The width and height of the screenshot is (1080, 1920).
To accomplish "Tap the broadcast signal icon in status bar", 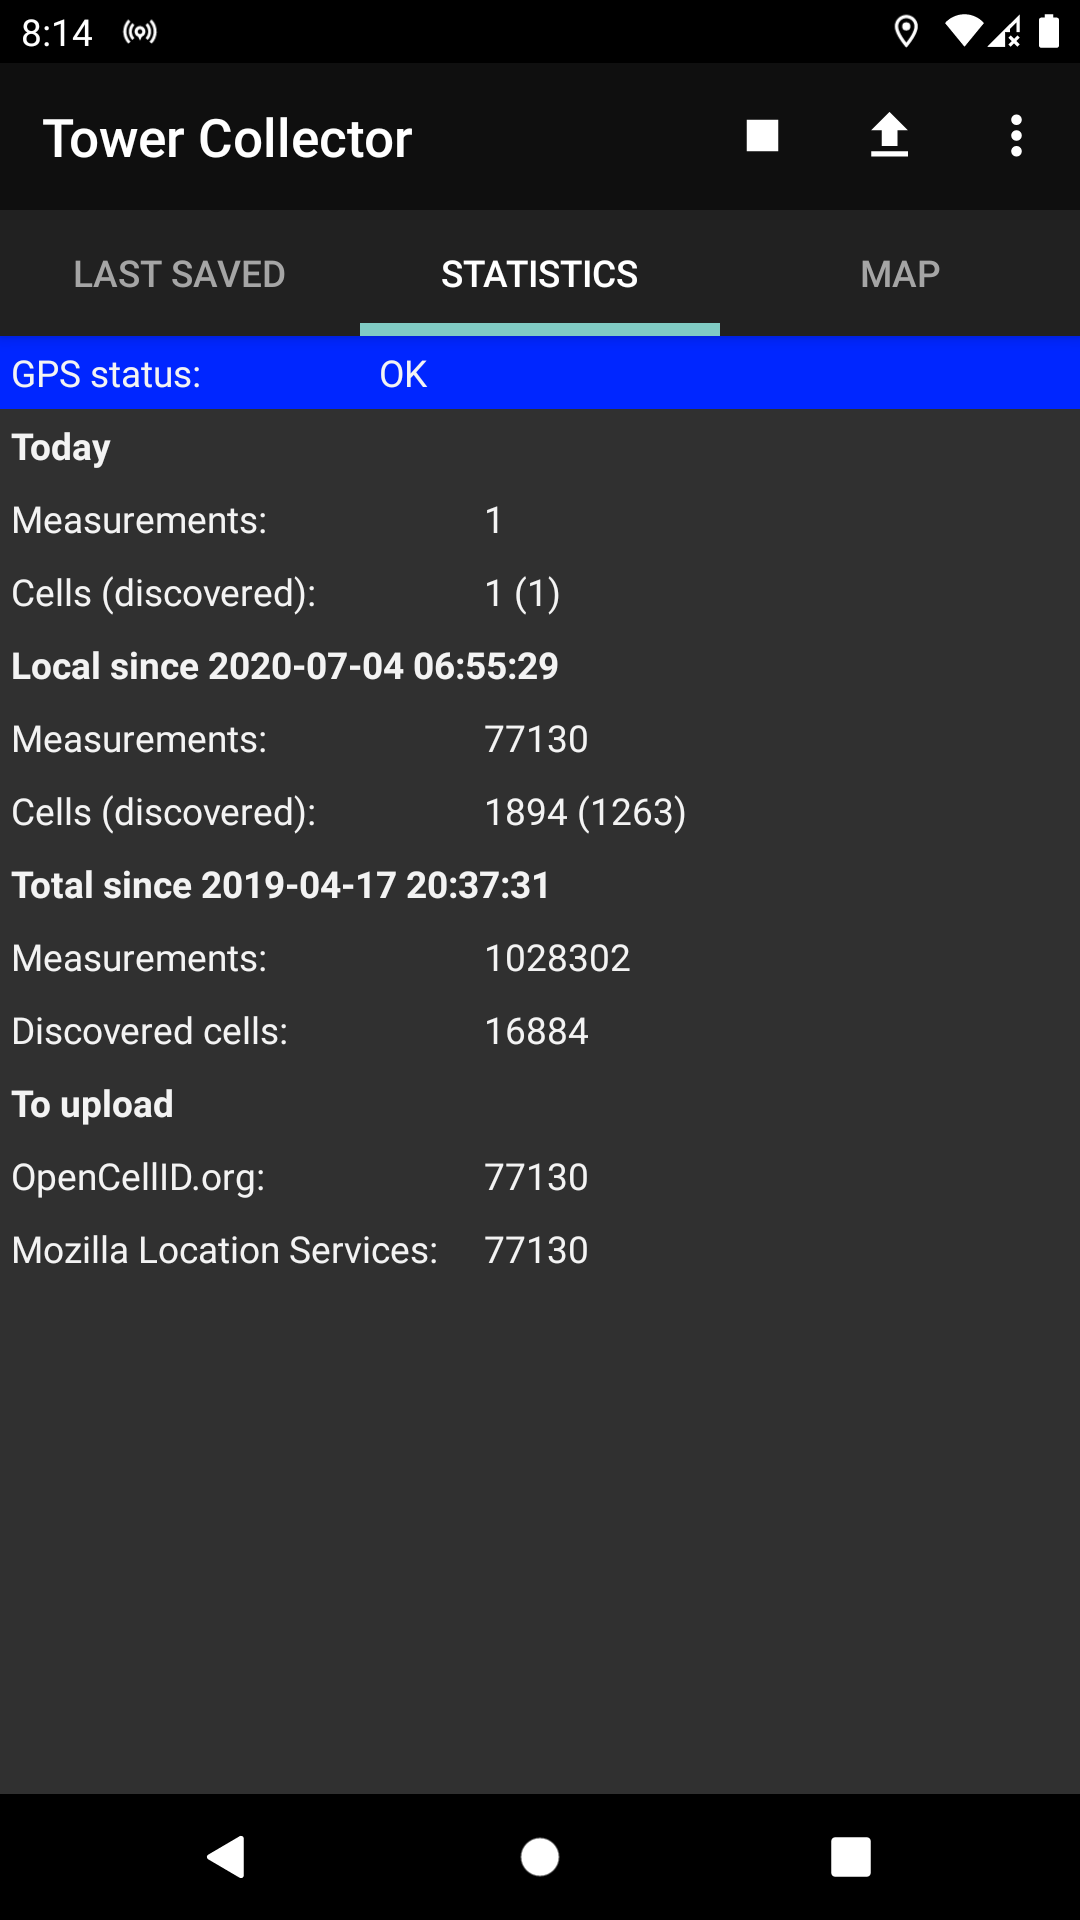I will point(140,32).
